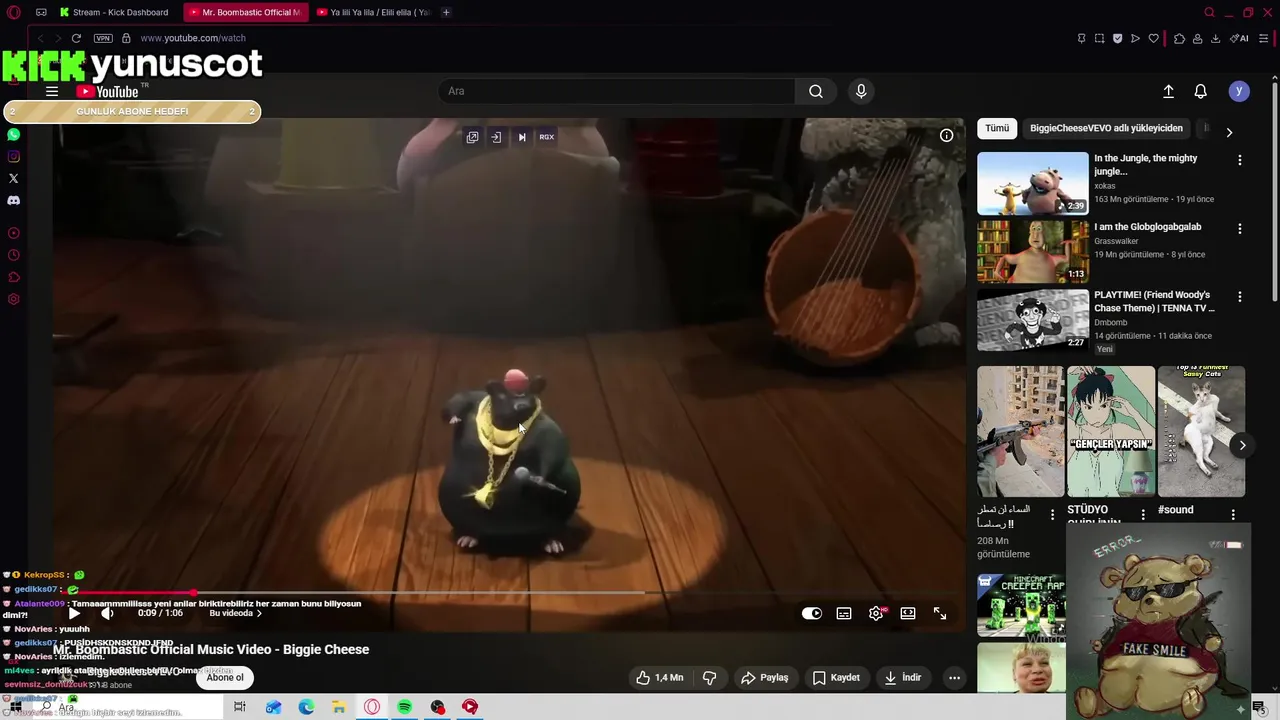This screenshot has height=720, width=1280.
Task: Open options menu for Globglogabgalab video
Action: click(1240, 228)
